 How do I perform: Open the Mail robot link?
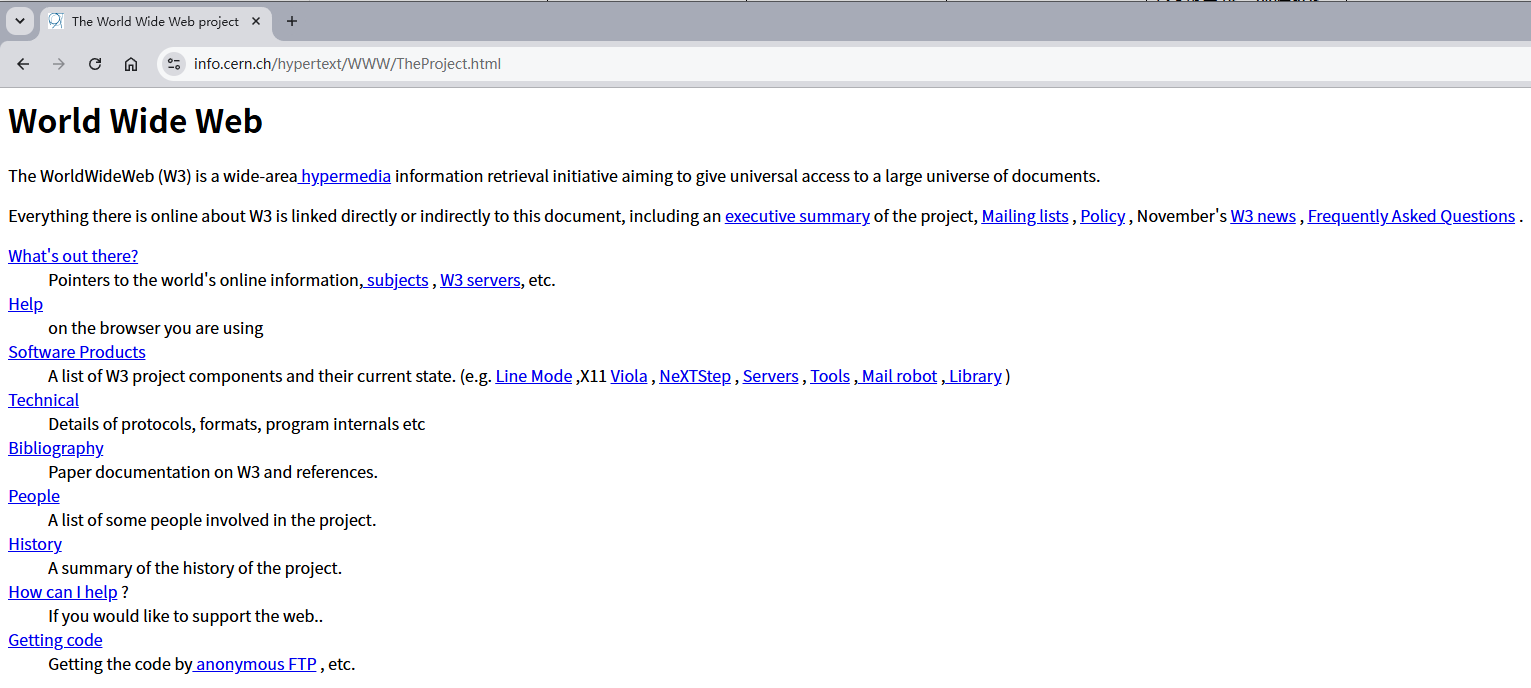896,376
